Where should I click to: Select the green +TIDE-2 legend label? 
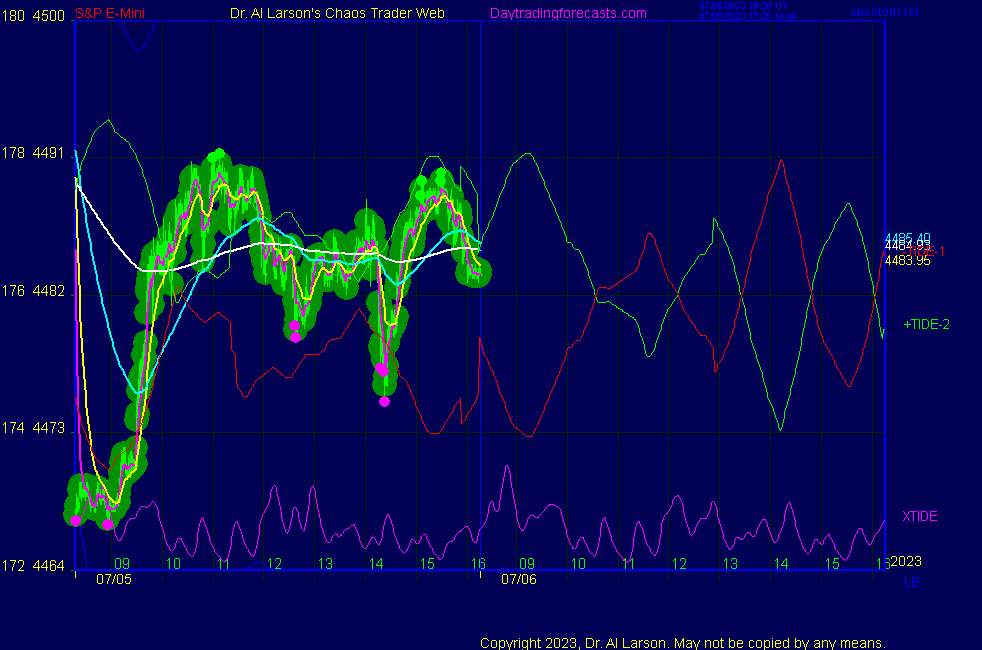[x=926, y=324]
